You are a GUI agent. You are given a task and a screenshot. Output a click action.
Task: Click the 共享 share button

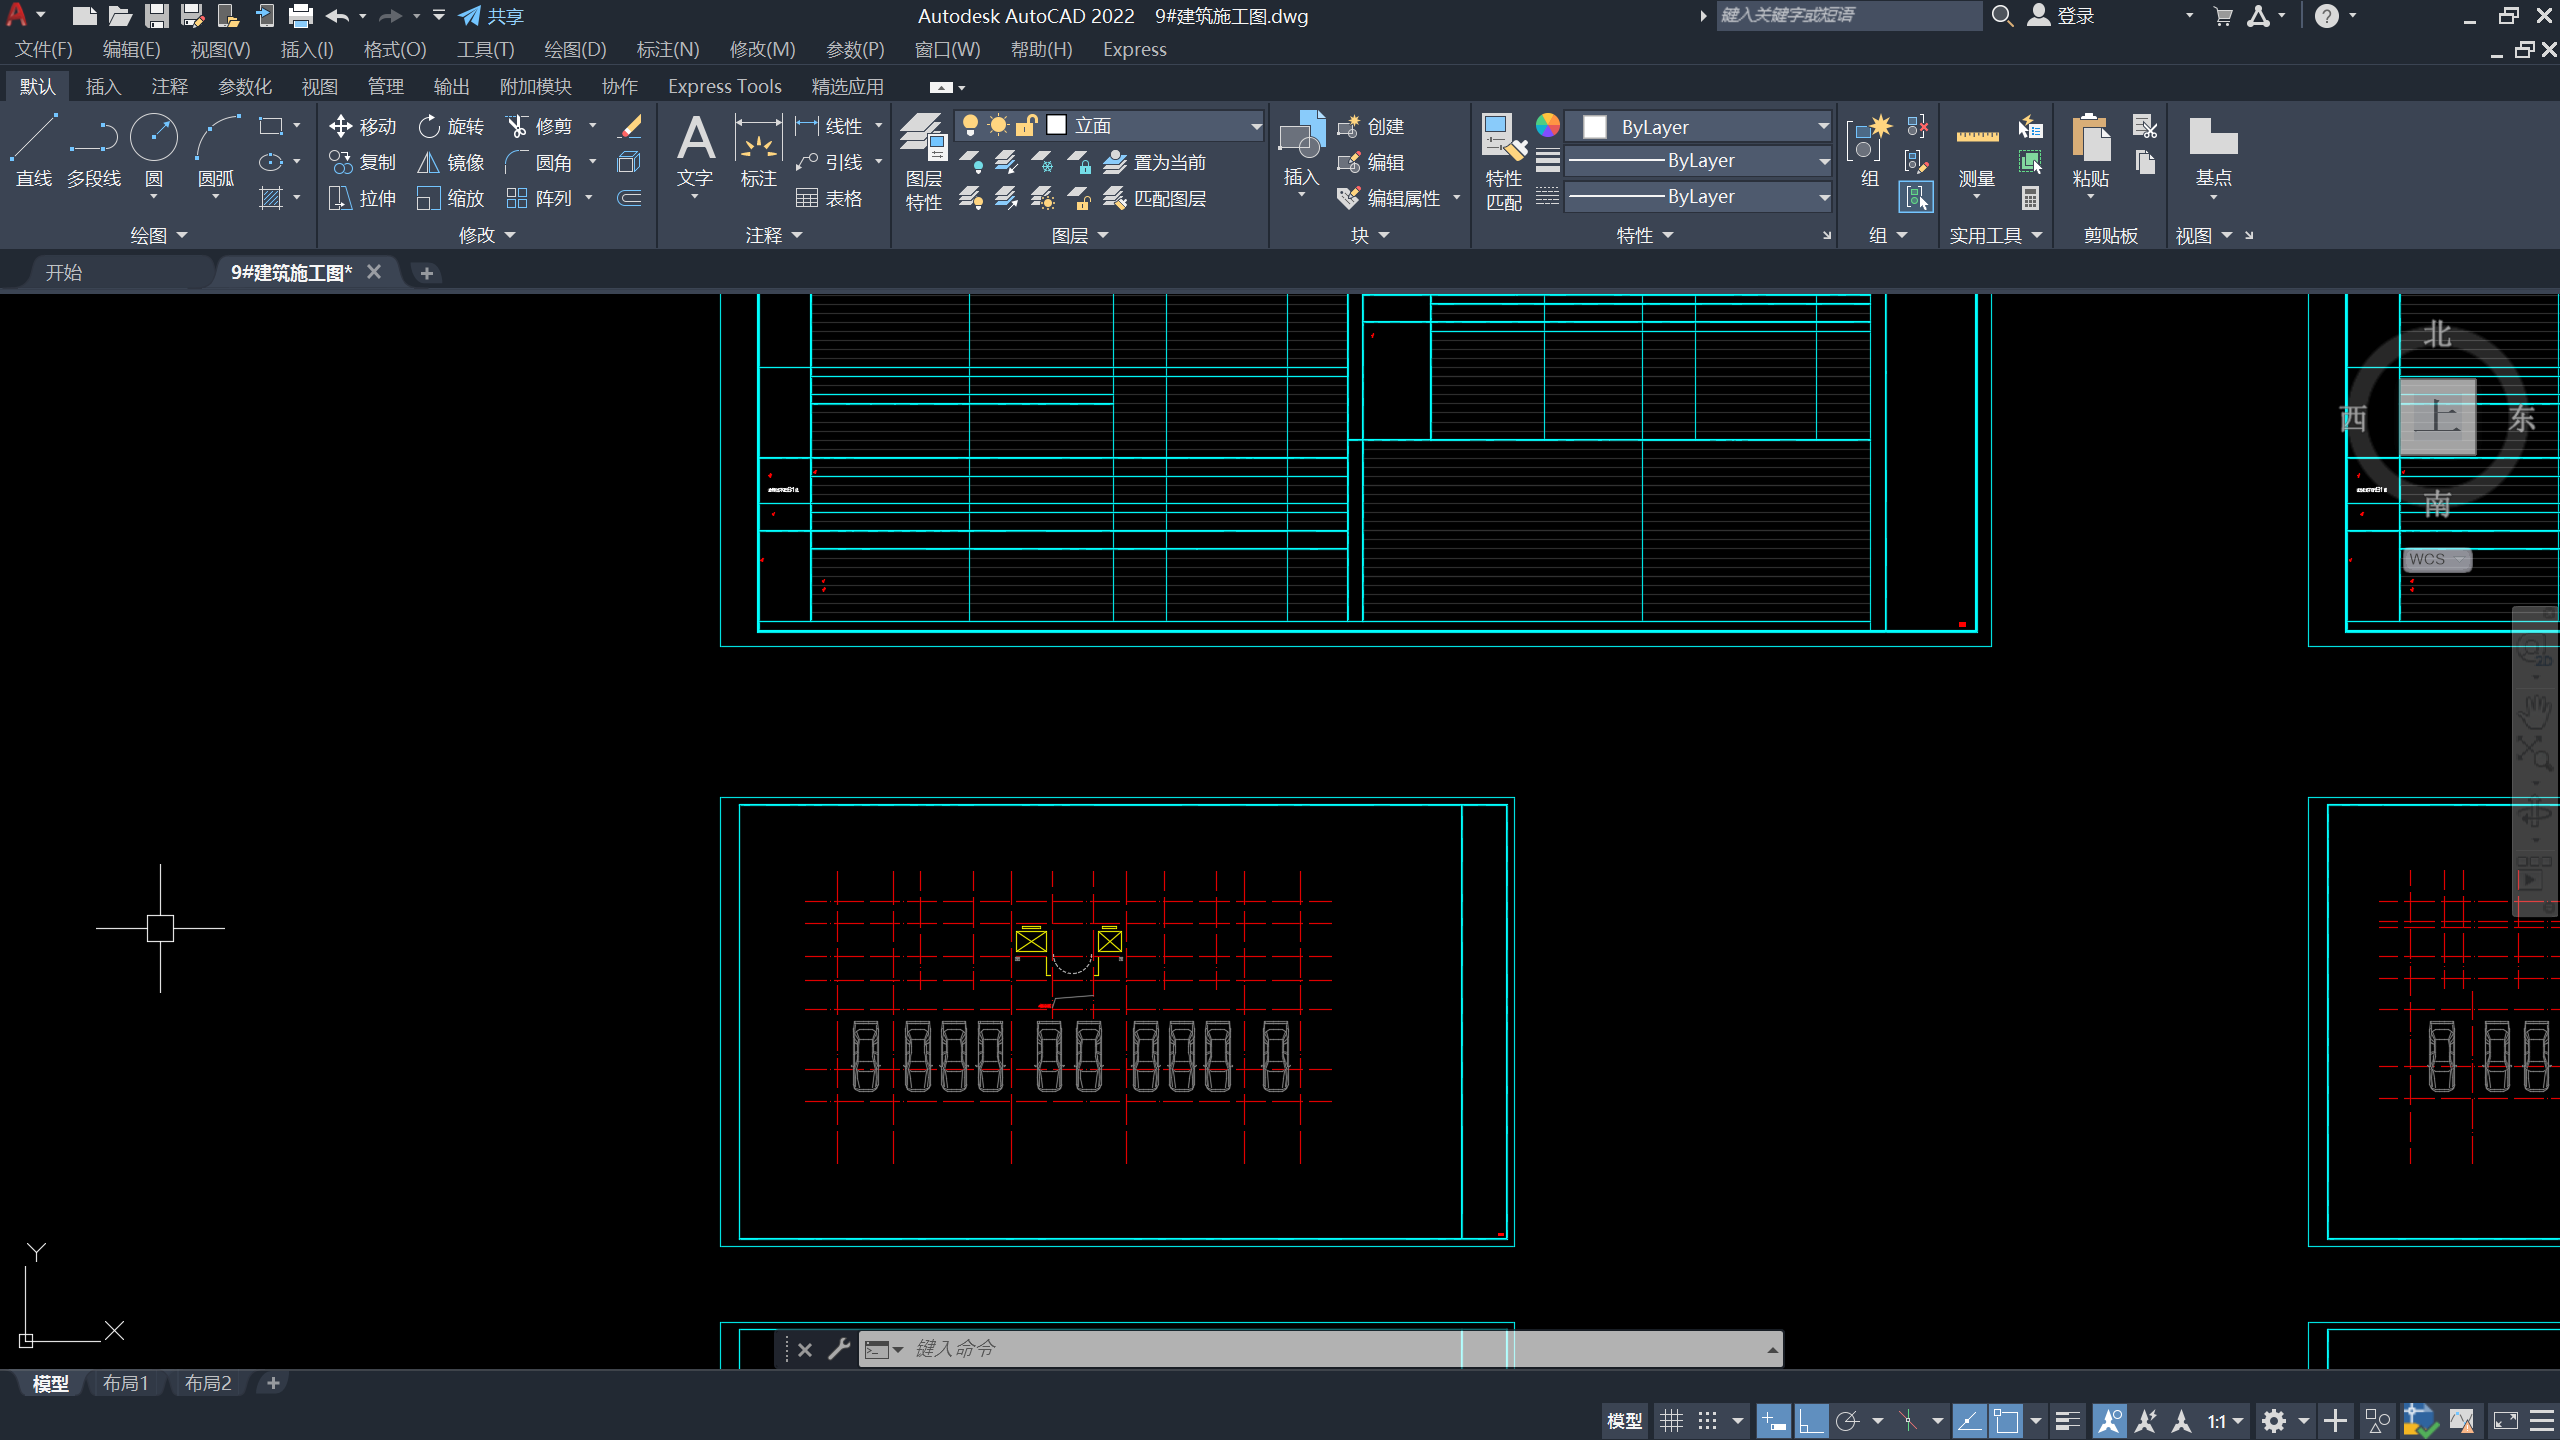(491, 16)
